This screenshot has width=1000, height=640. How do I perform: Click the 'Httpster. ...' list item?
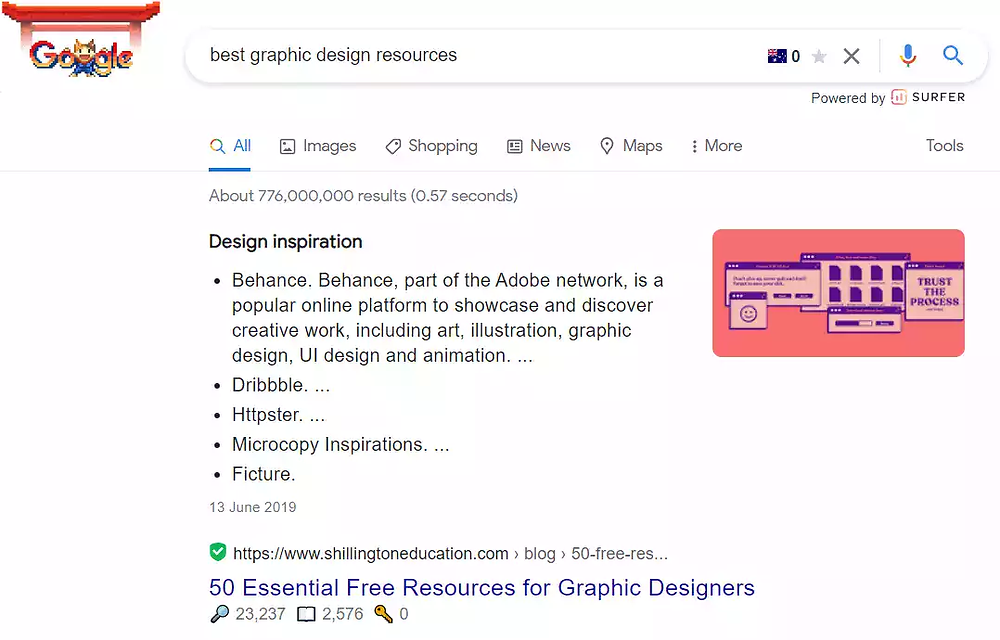(279, 415)
